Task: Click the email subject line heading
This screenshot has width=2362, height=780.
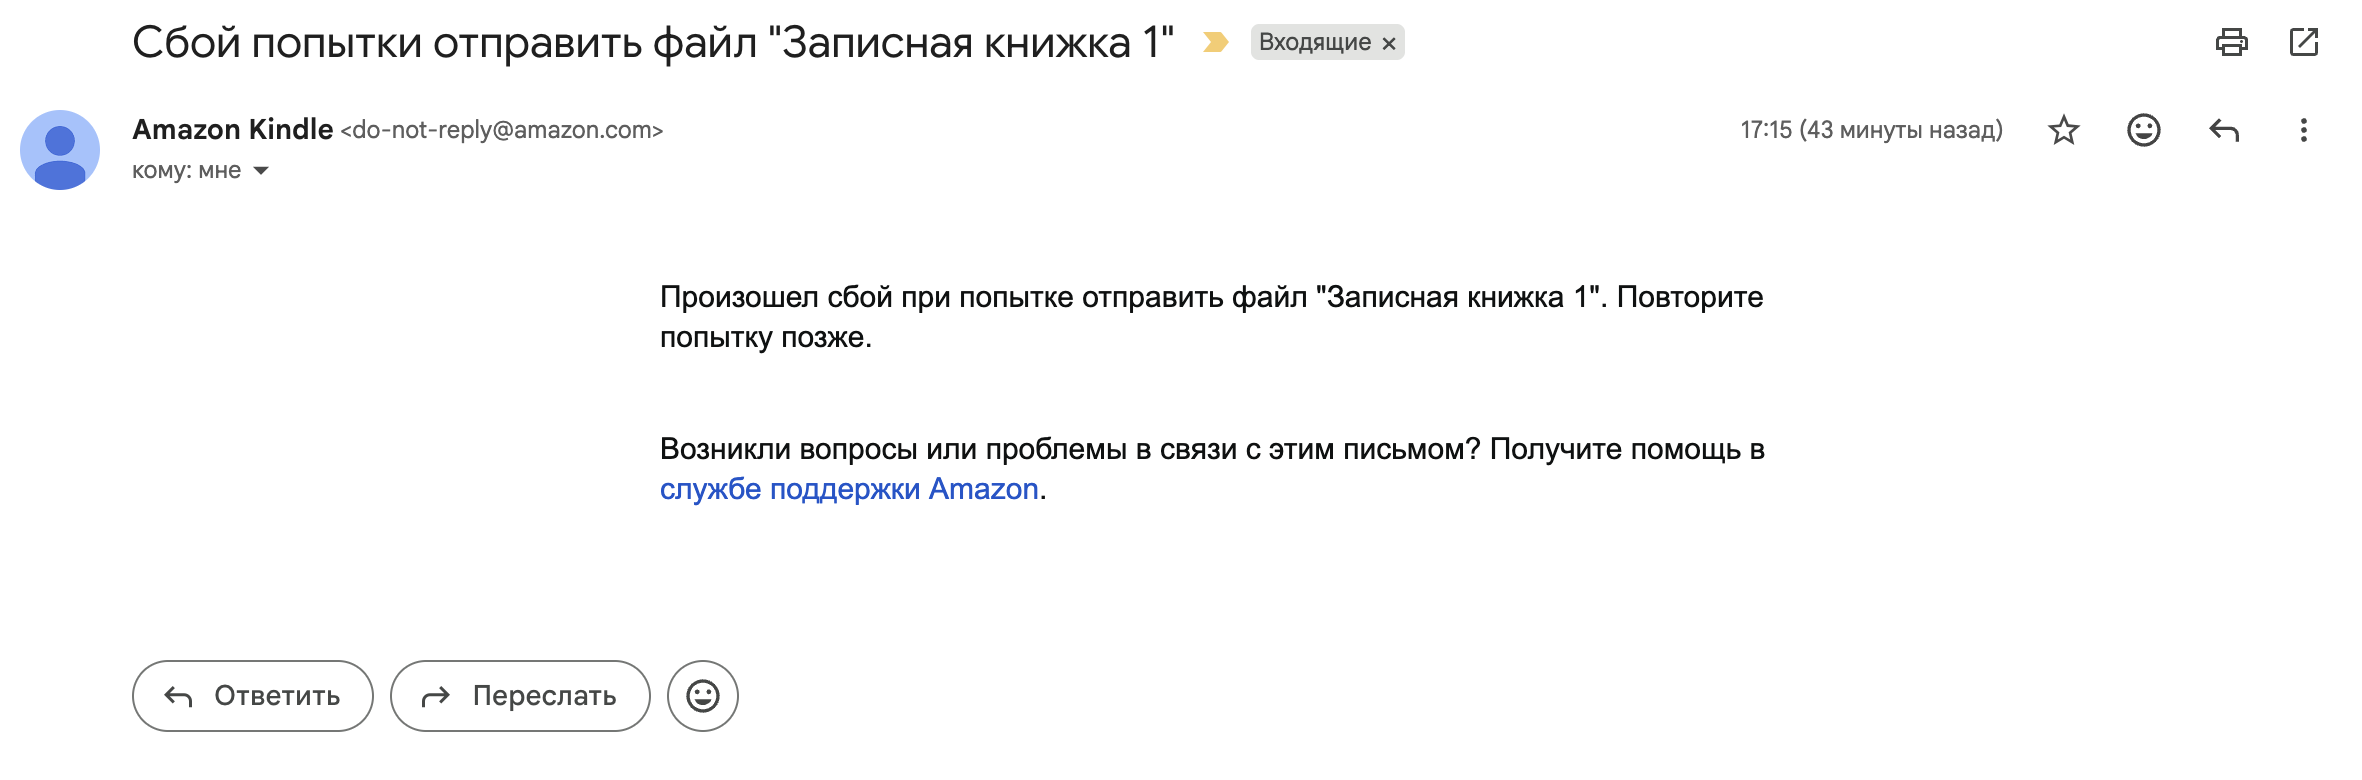Action: tap(652, 43)
